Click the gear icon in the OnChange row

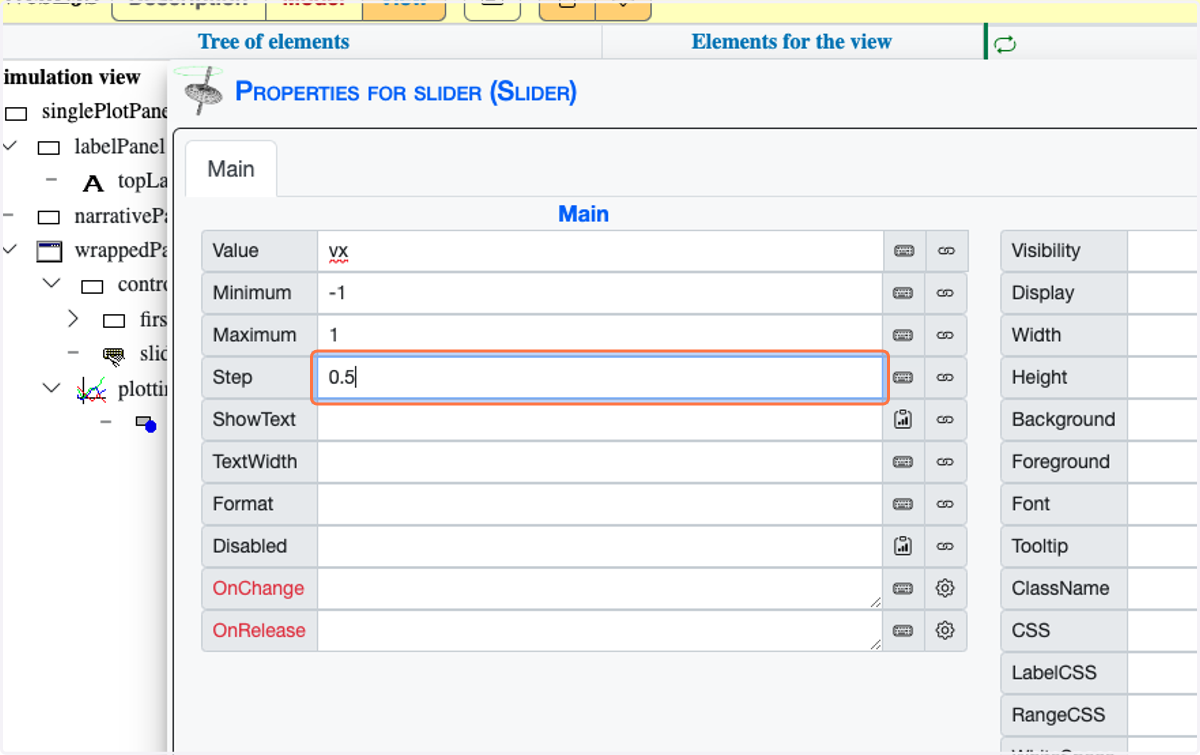(x=946, y=588)
